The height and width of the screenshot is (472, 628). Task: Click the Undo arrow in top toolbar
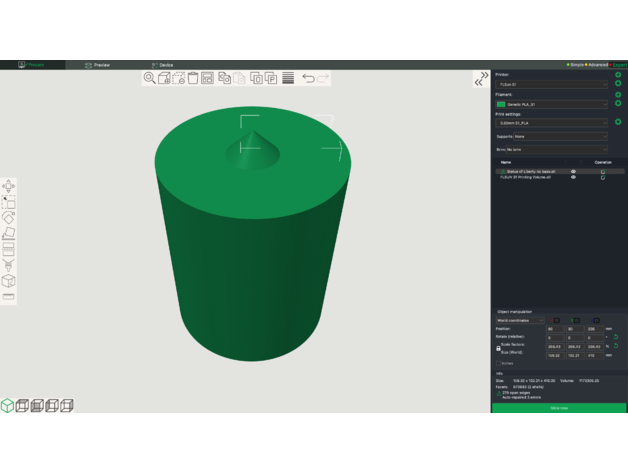tap(308, 78)
